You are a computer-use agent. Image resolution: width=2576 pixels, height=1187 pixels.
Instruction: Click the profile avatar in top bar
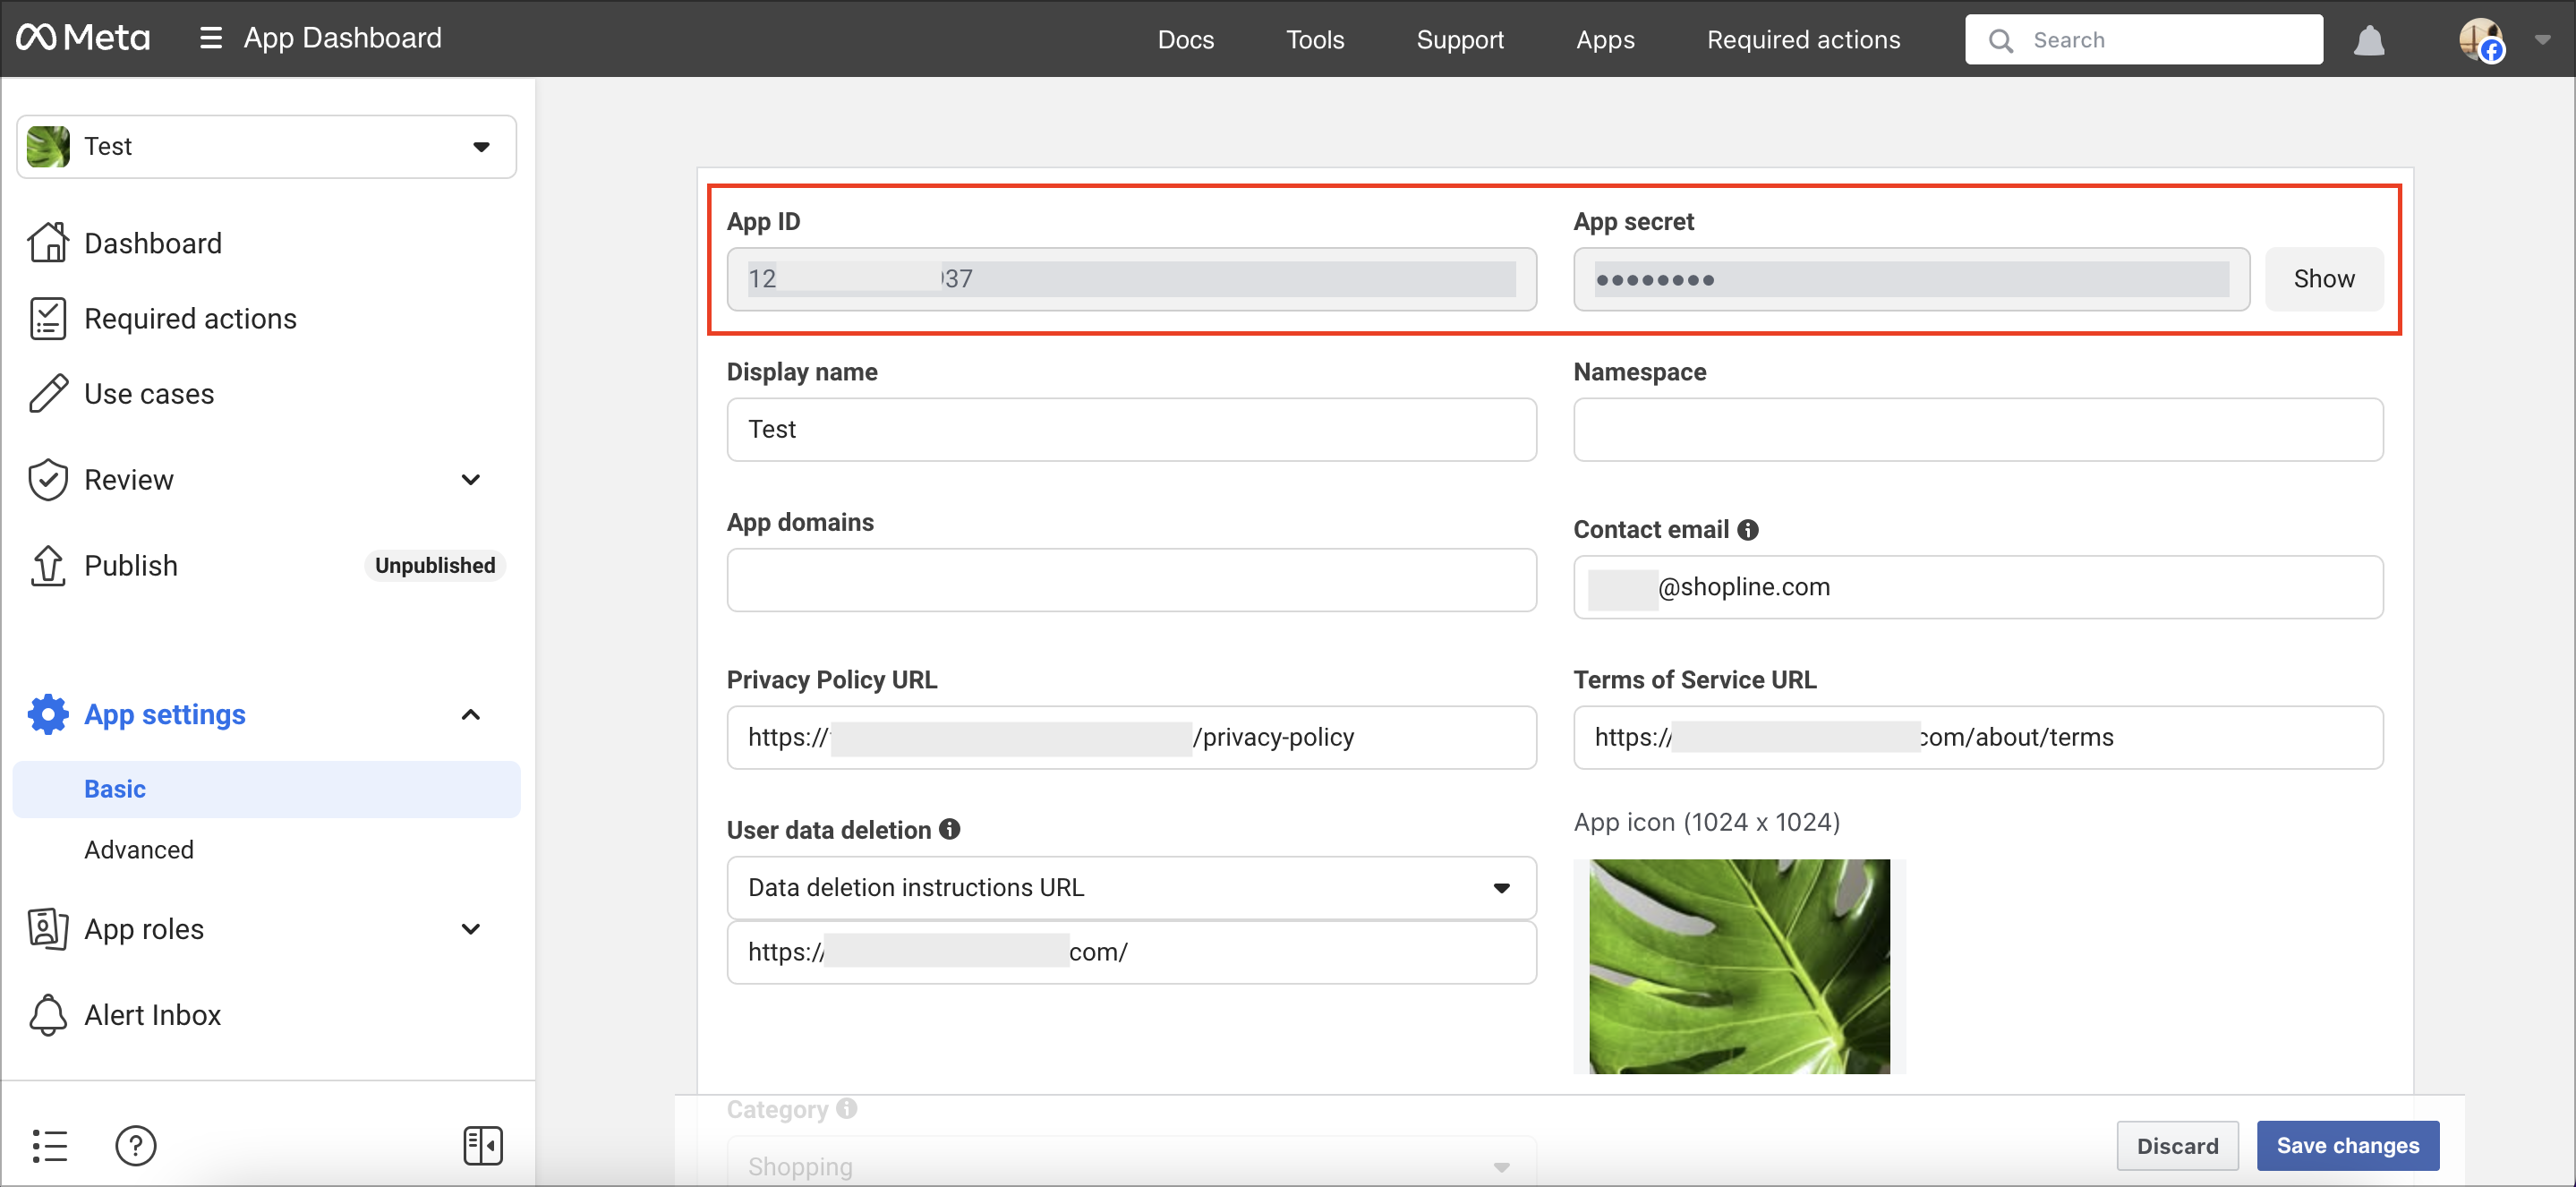coord(2482,40)
